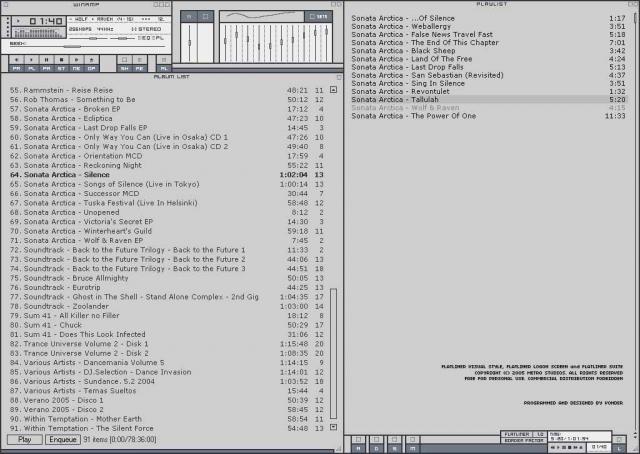Go to previous track with PR button
This screenshot has height=454, width=640.
pyautogui.click(x=16, y=64)
